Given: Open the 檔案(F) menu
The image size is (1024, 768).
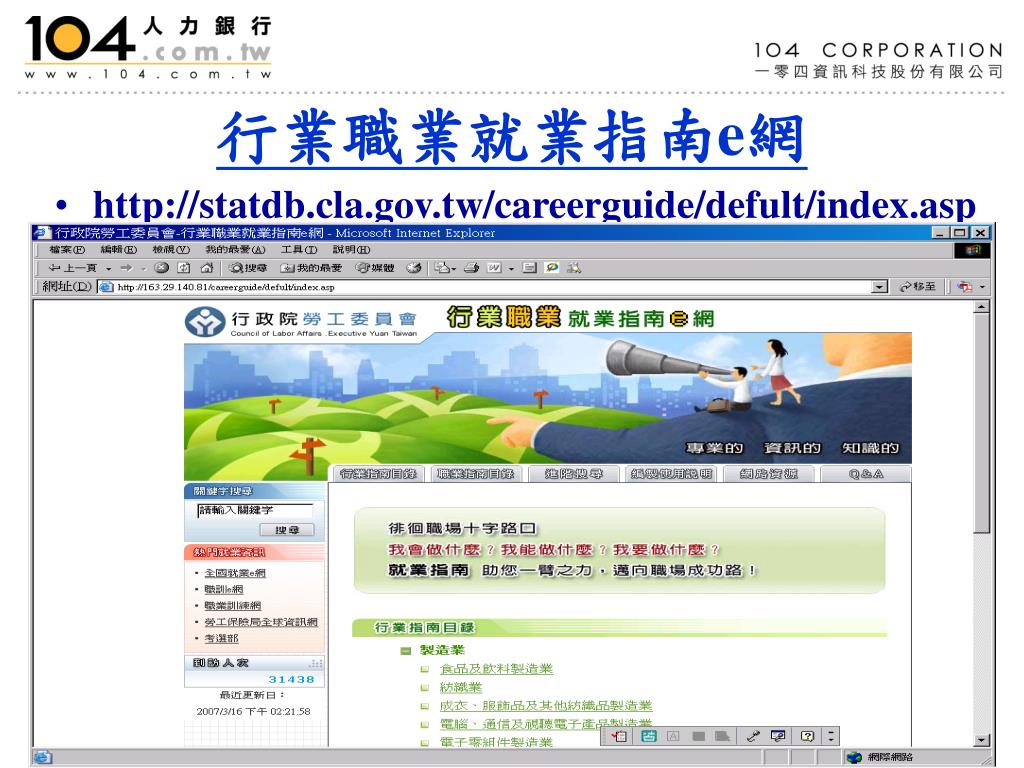Looking at the screenshot, I should pyautogui.click(x=67, y=249).
